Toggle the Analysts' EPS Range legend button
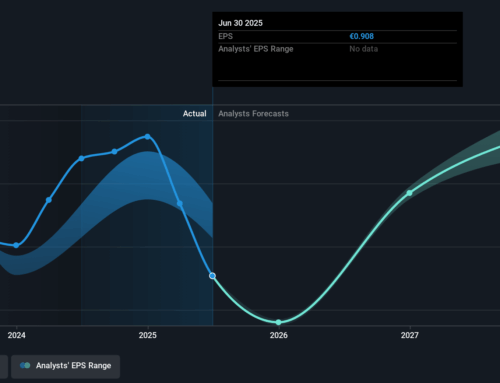This screenshot has height=383, width=500. [x=65, y=366]
